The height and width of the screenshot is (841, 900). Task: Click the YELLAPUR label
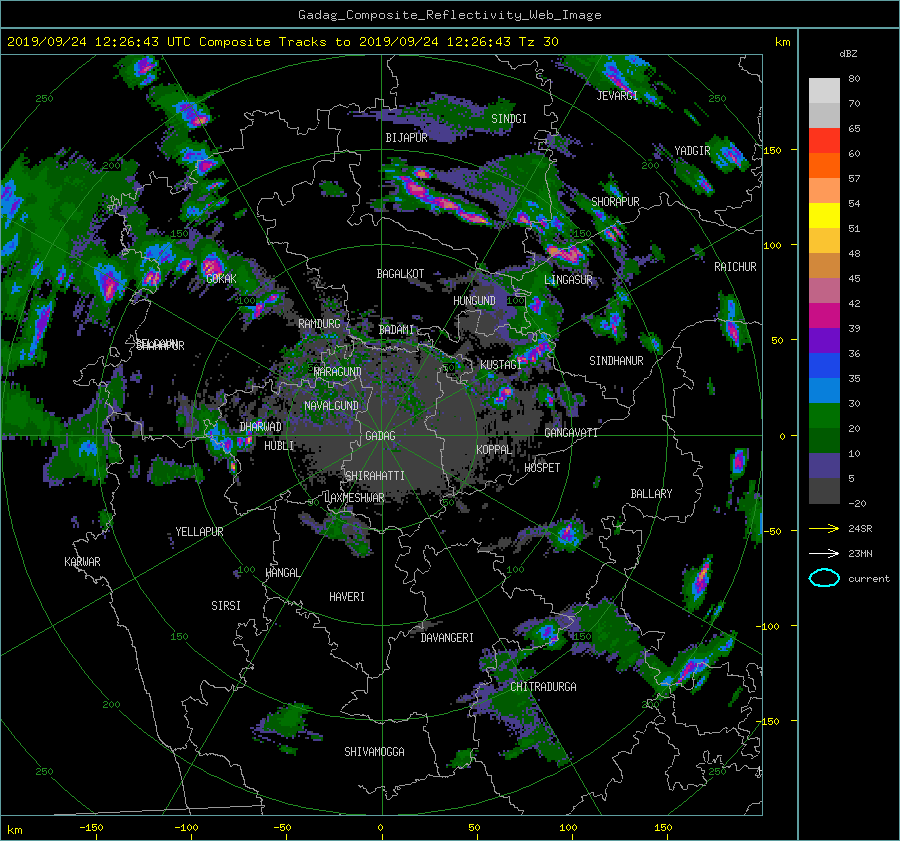coord(199,532)
